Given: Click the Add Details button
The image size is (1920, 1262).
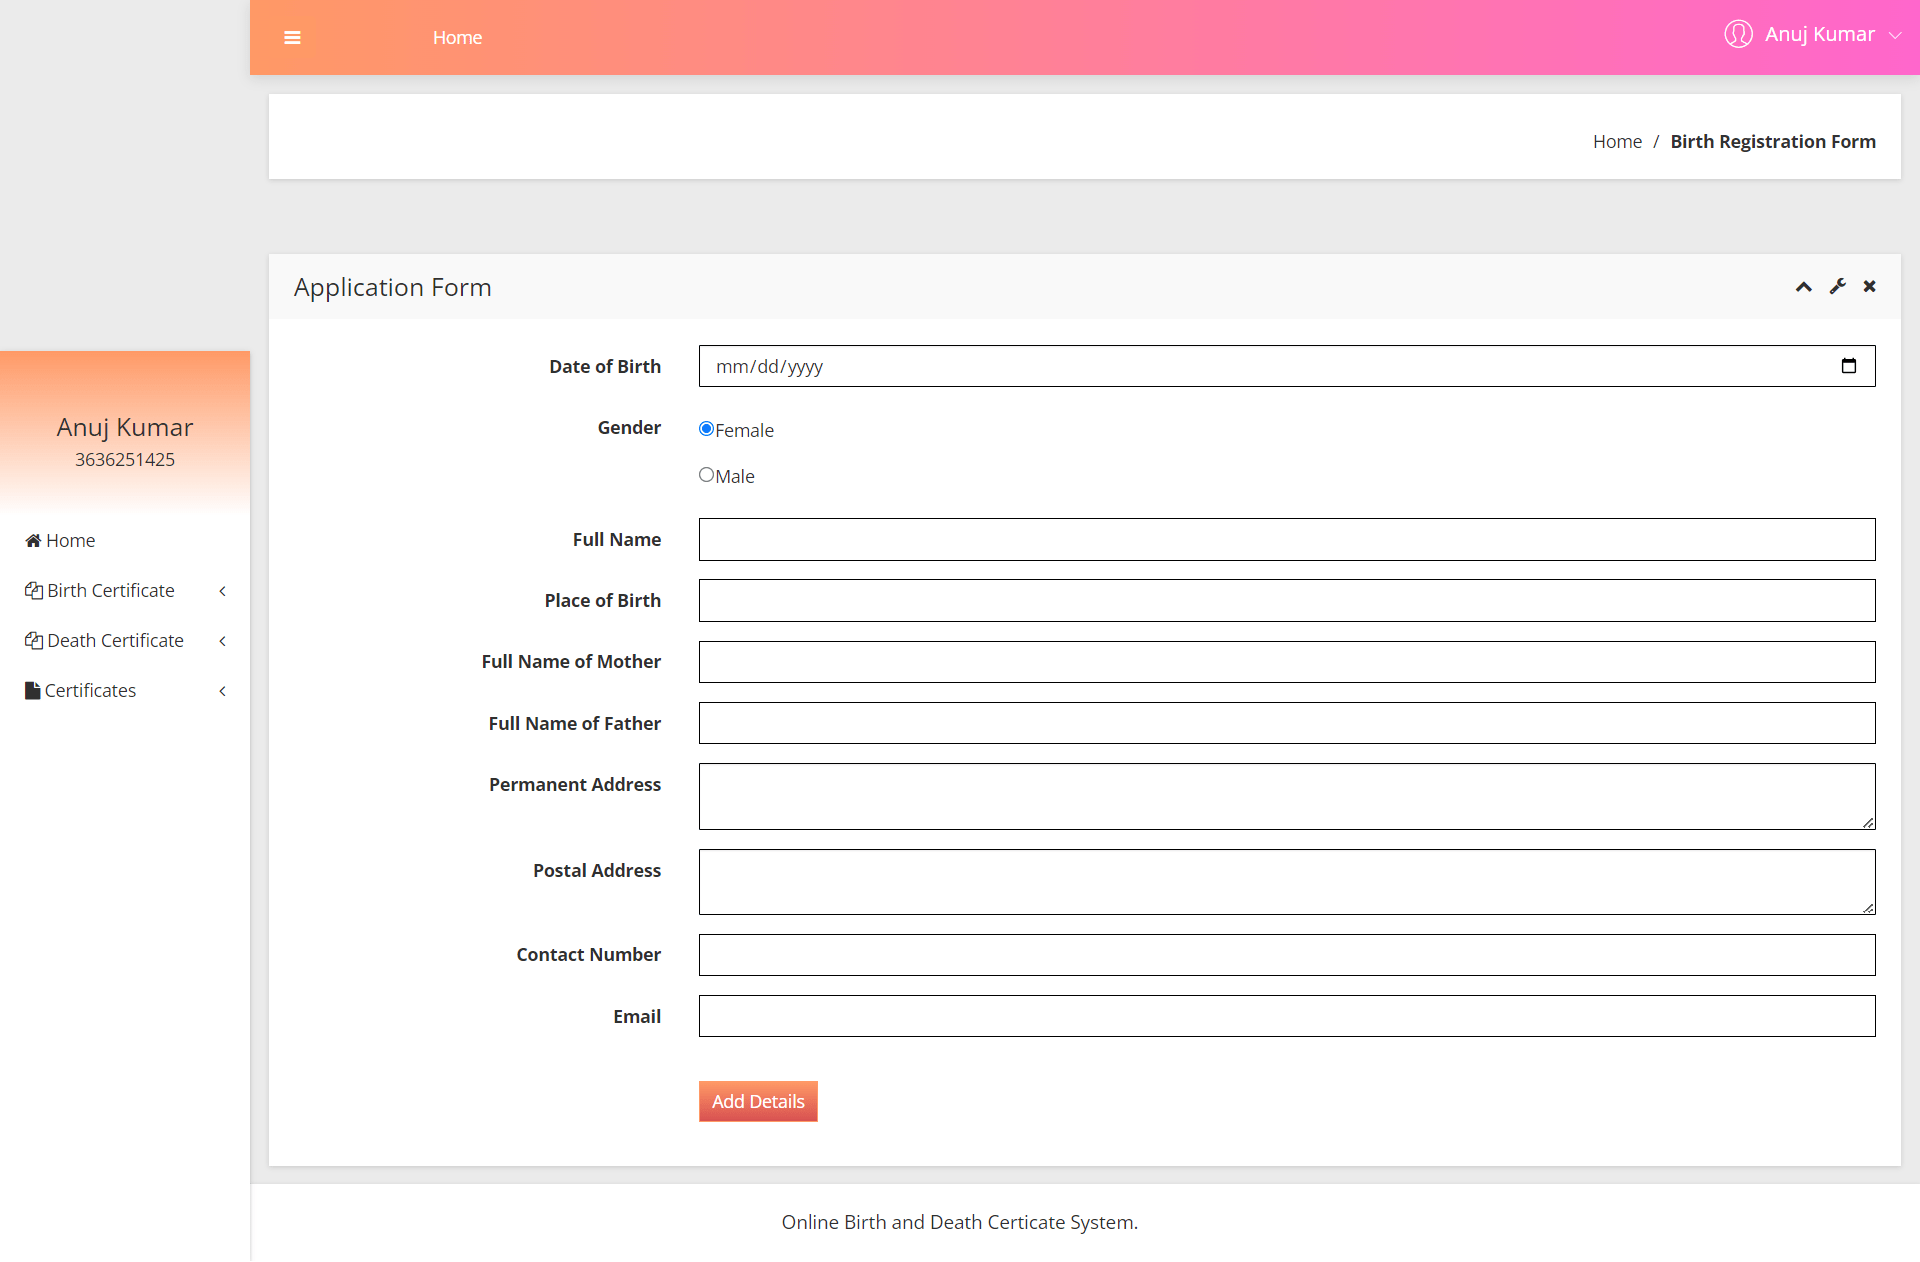Looking at the screenshot, I should [758, 1101].
